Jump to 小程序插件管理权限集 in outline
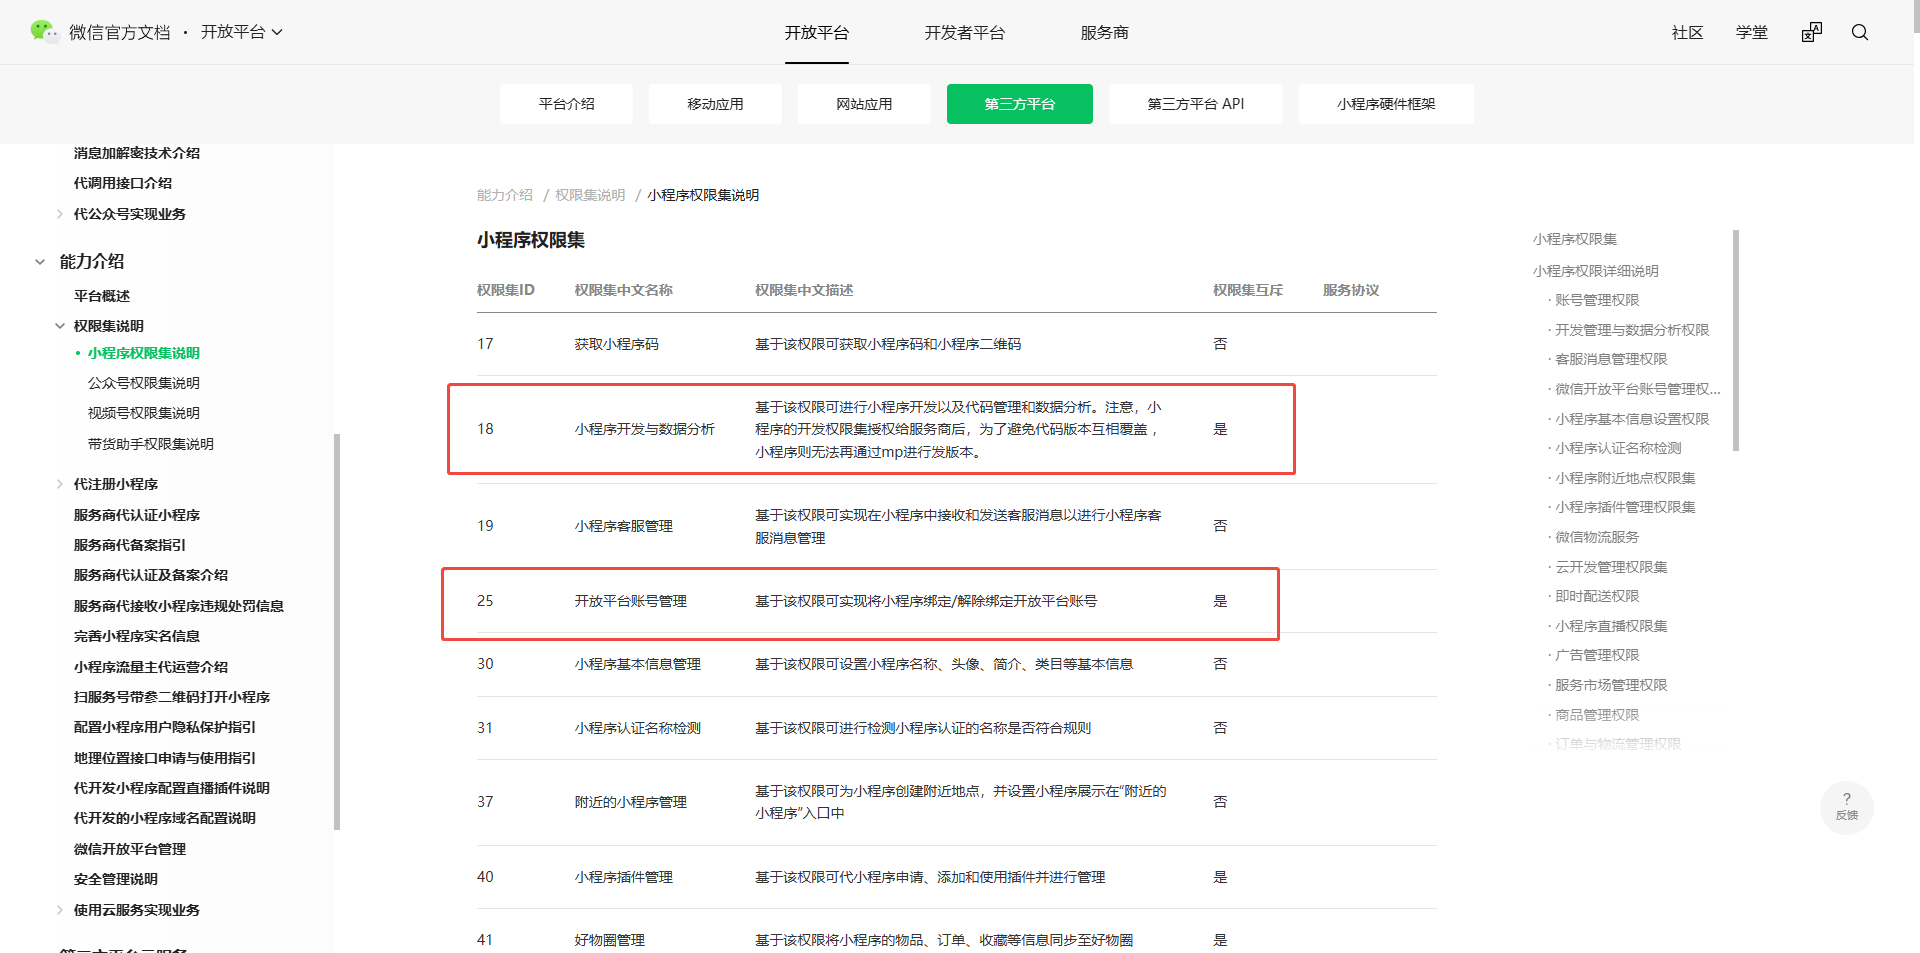The image size is (1920, 953). 1625,507
